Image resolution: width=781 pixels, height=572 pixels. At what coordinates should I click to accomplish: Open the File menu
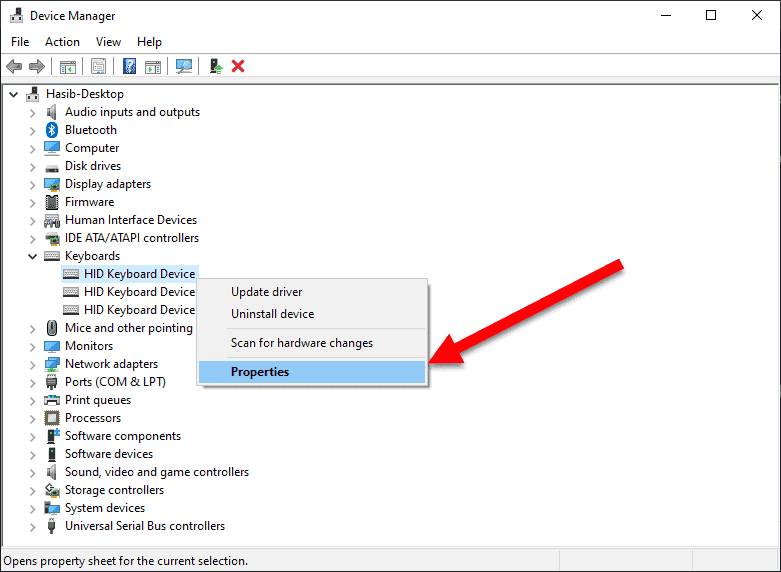[x=20, y=42]
